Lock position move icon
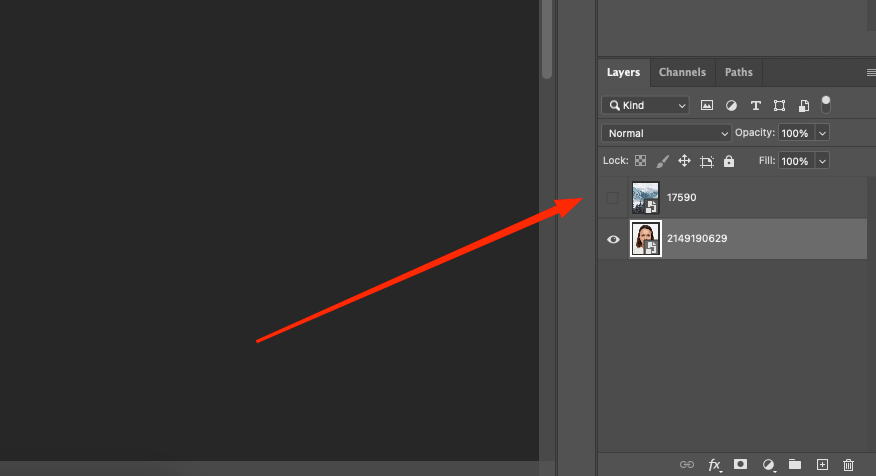Screen dimensions: 876x476 tap(684, 161)
